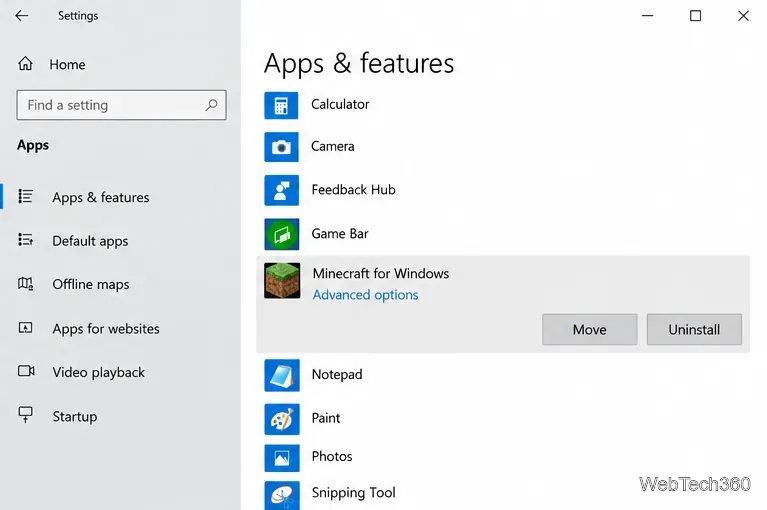Open the Apps for websites section
This screenshot has height=510, width=767.
coord(106,329)
